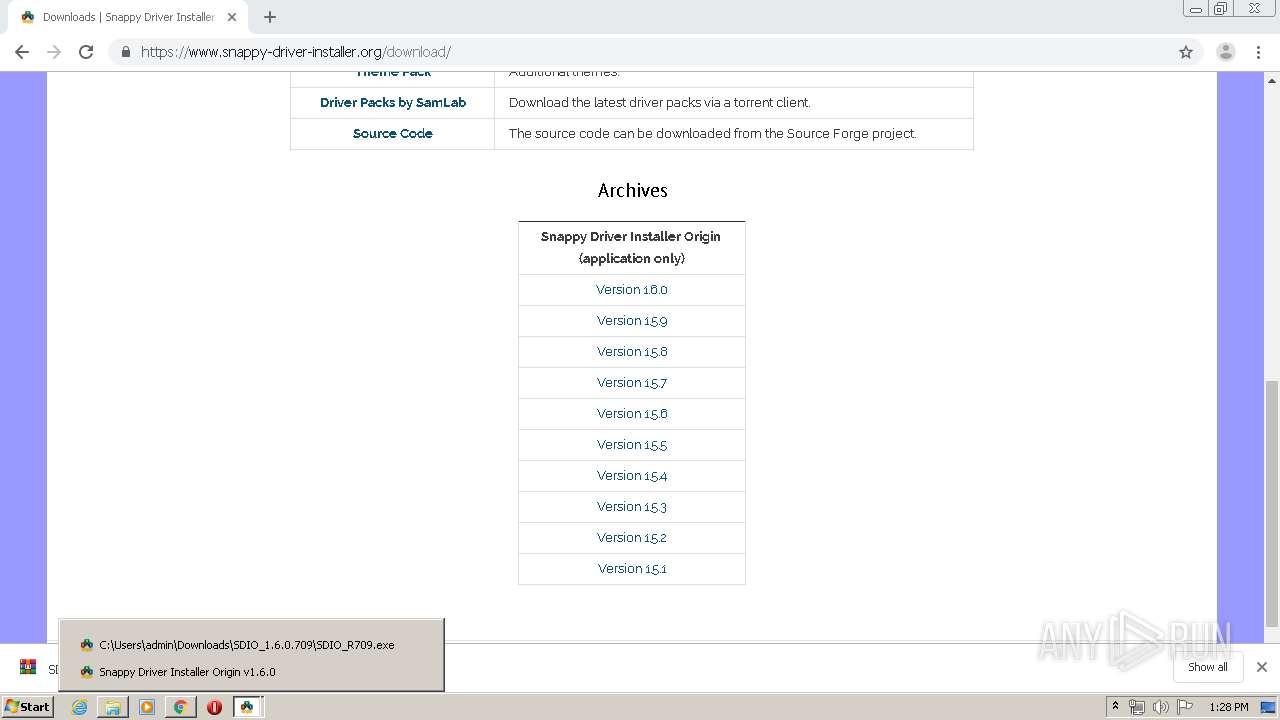Image resolution: width=1280 pixels, height=720 pixels.
Task: Download Version 1.5.4 archive
Action: pos(632,475)
